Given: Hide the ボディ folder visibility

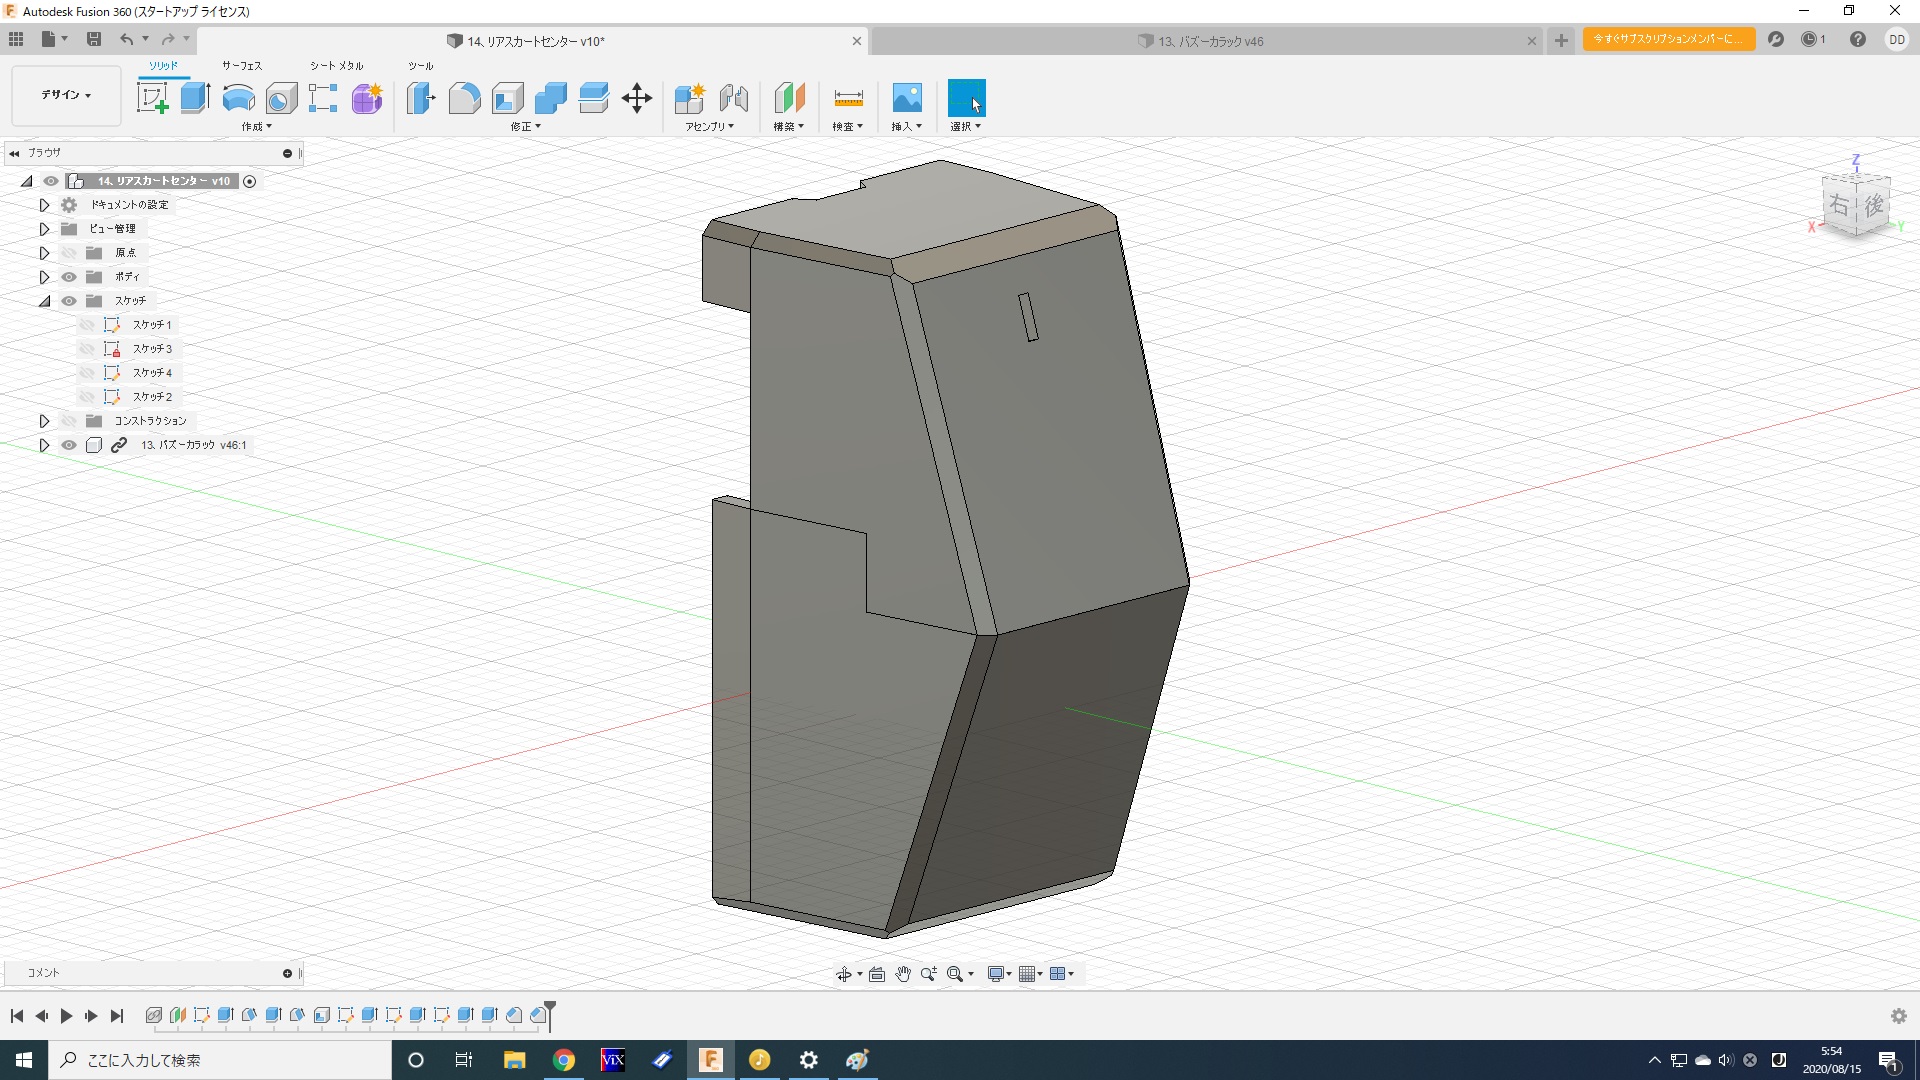Looking at the screenshot, I should tap(69, 277).
